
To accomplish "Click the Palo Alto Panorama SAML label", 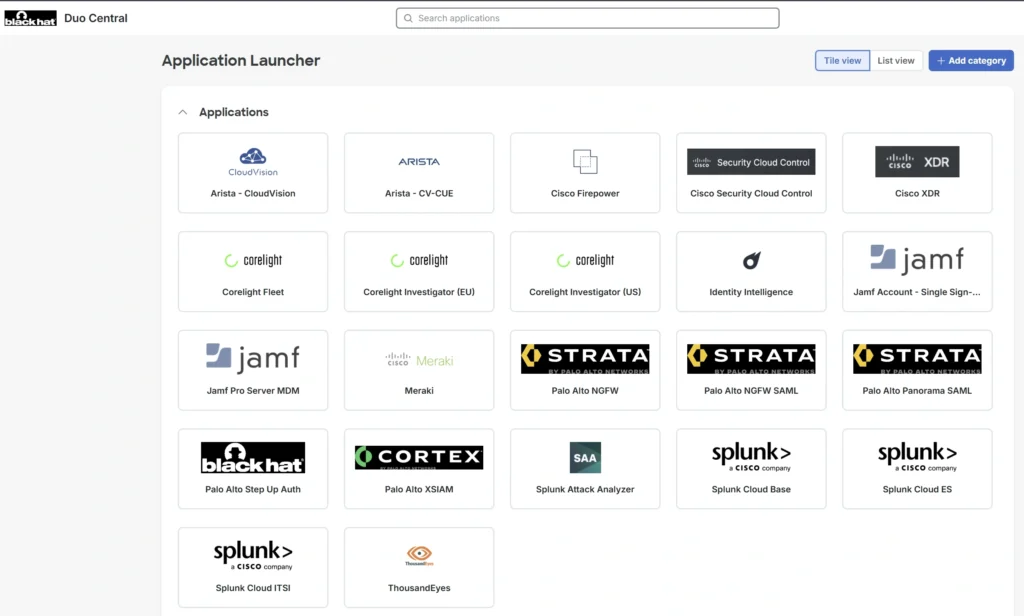I will click(917, 391).
